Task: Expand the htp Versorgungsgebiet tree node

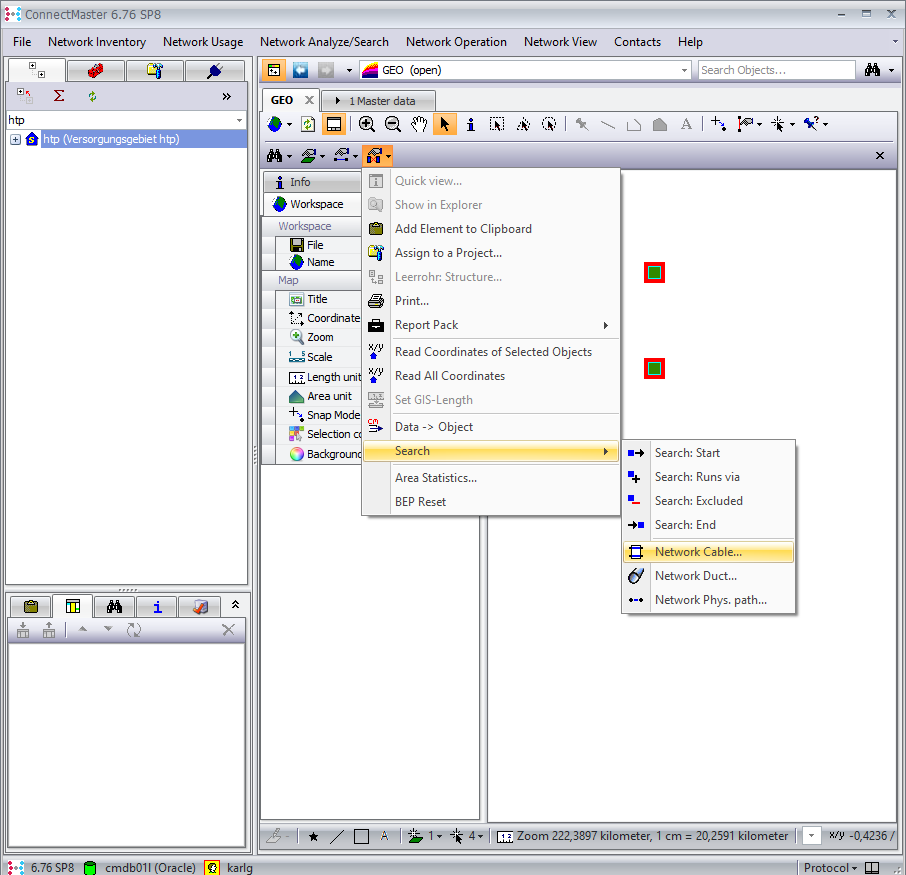Action: pos(16,139)
